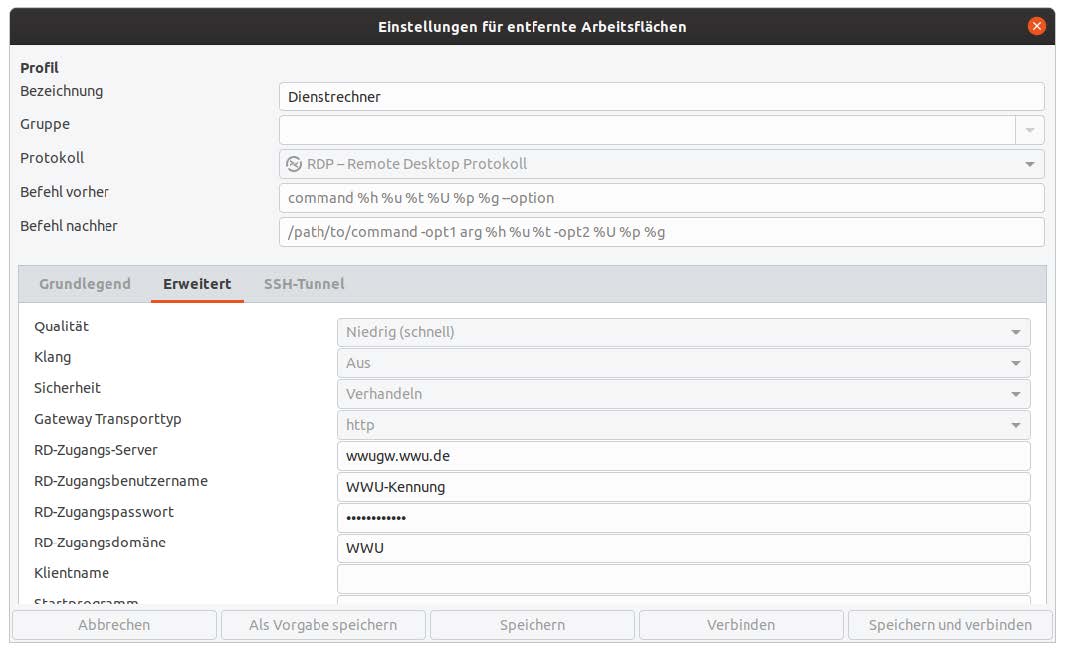1065x652 pixels.
Task: Click the Abbrechen button
Action: [114, 625]
